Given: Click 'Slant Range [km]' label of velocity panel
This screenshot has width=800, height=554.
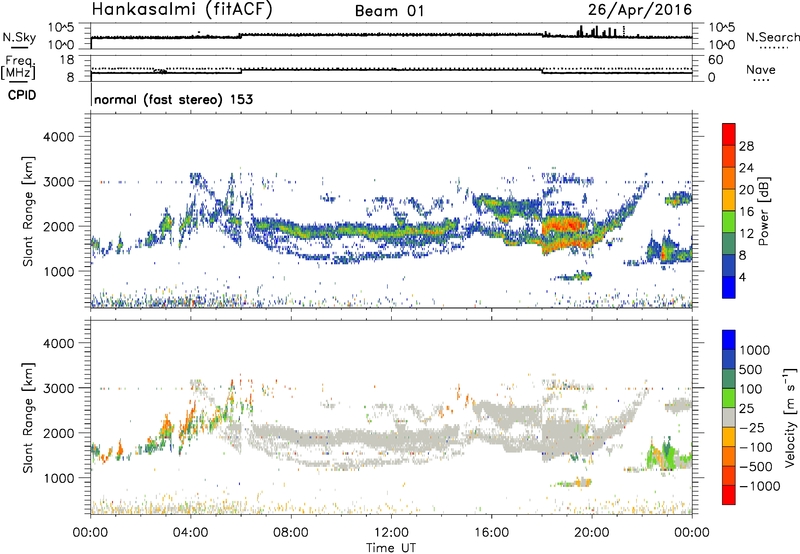Looking at the screenshot, I should pos(28,418).
